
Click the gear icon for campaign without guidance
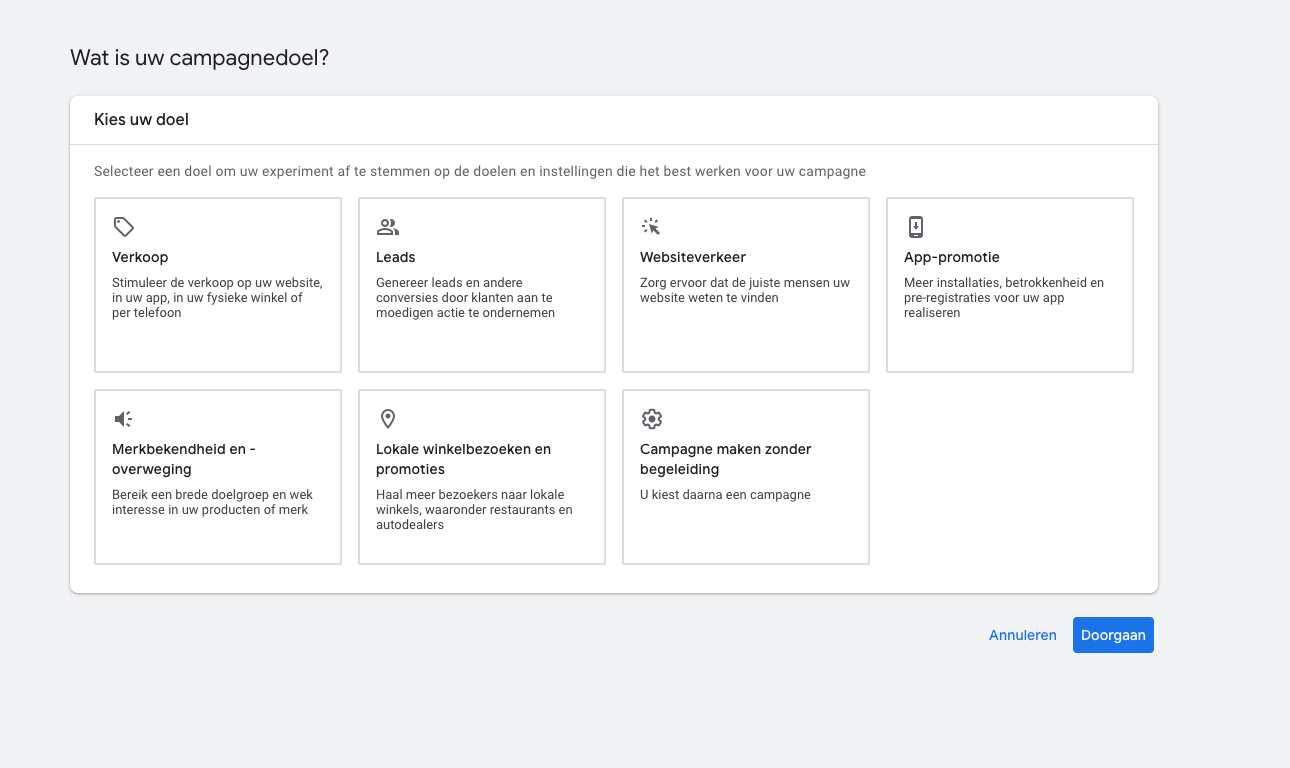[x=652, y=419]
